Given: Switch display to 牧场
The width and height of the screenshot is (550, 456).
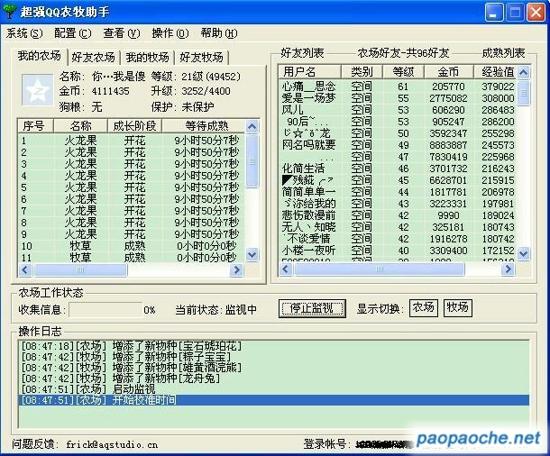Looking at the screenshot, I should [x=457, y=308].
